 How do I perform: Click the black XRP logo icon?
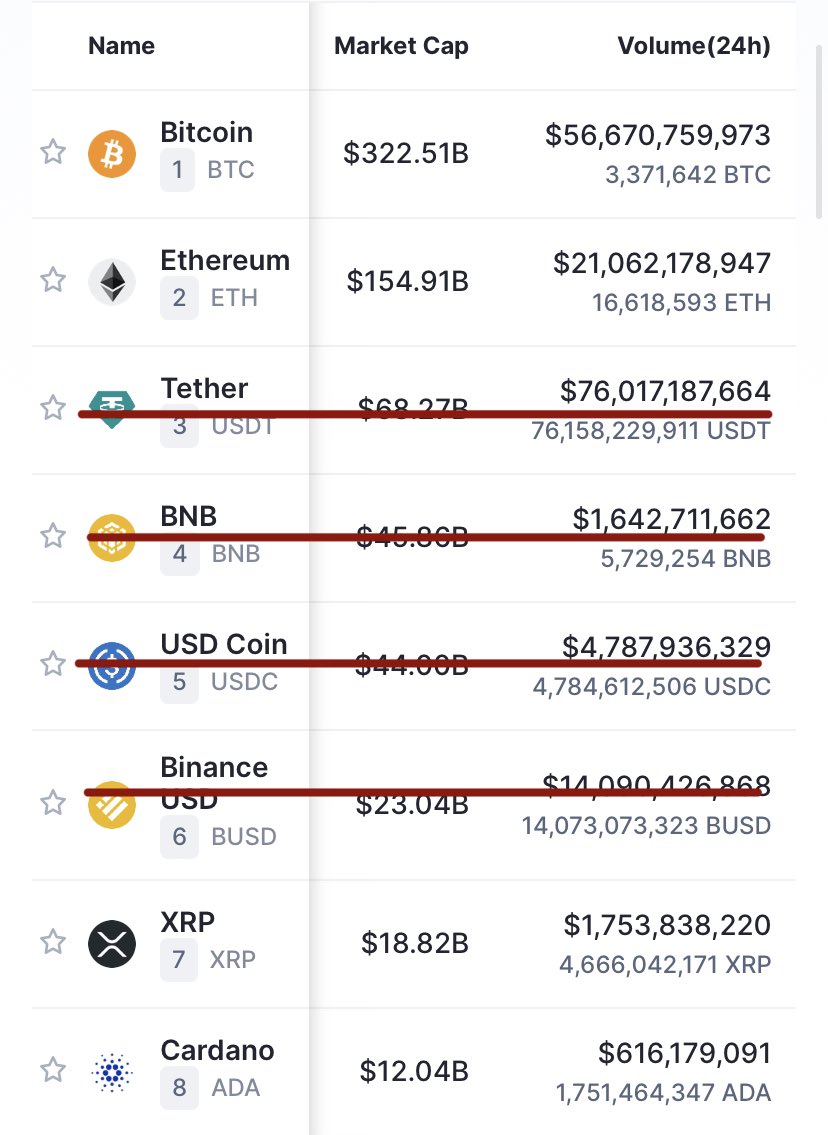click(111, 943)
